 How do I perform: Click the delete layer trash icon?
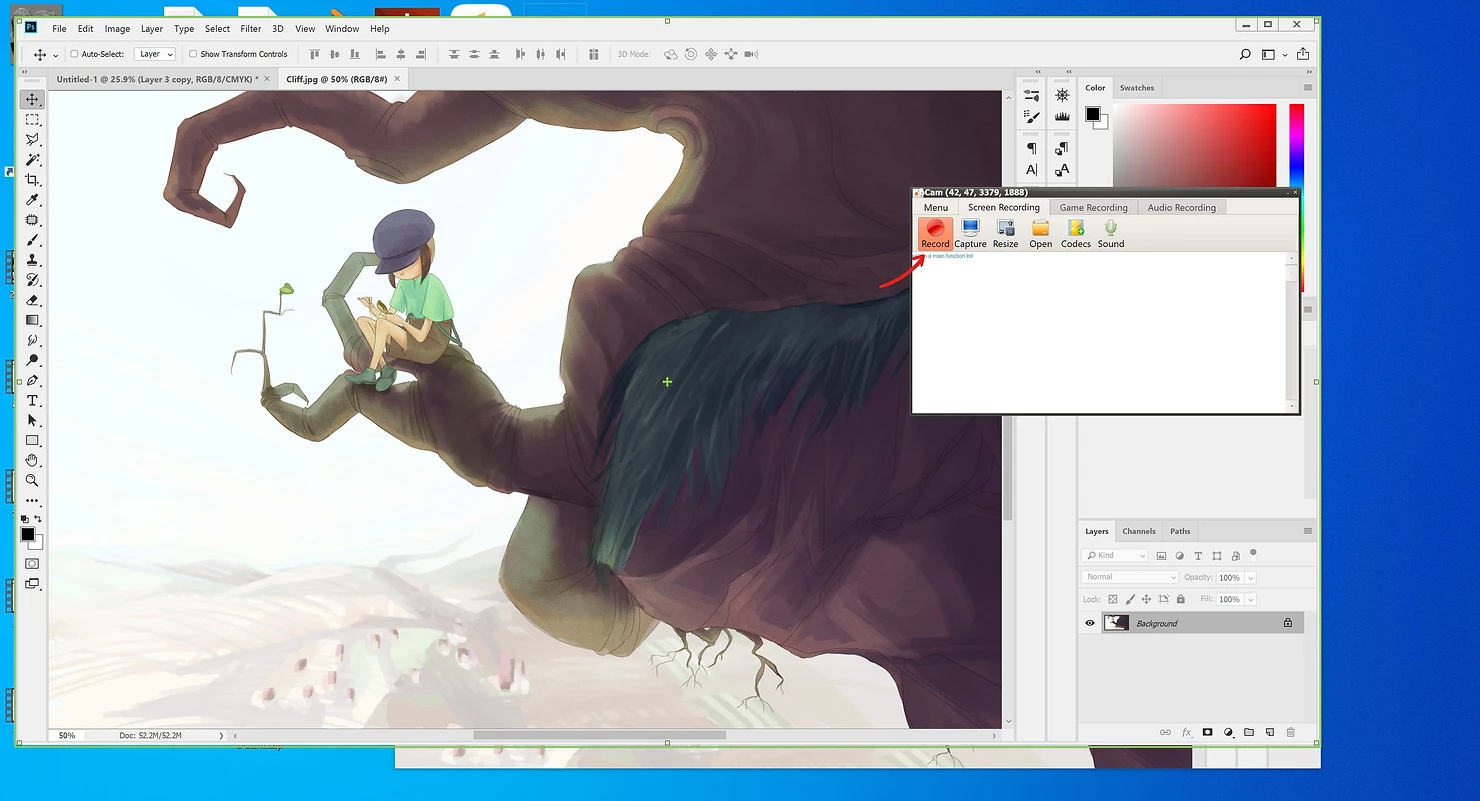(x=1290, y=732)
